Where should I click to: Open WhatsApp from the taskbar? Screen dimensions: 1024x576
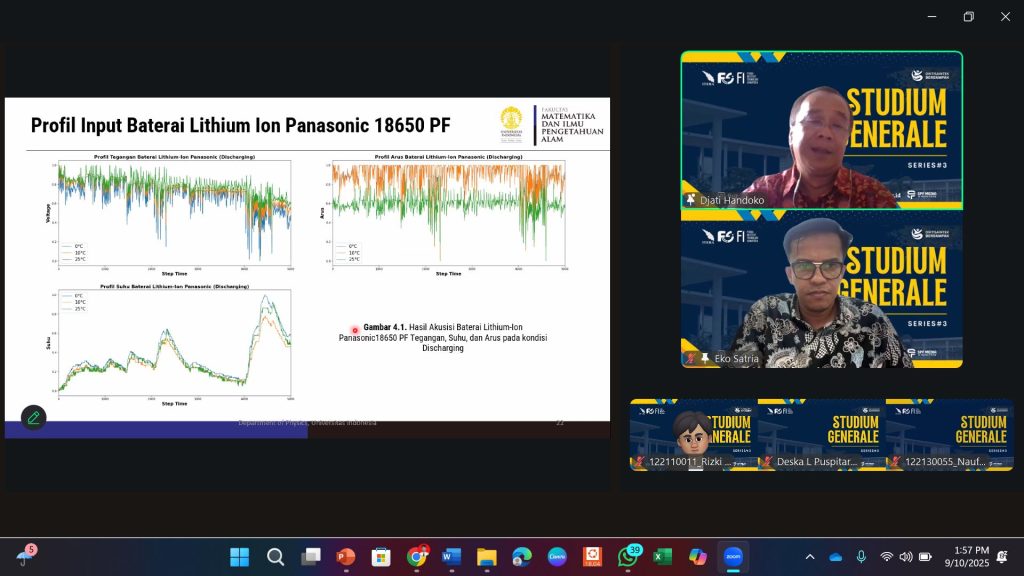click(628, 557)
